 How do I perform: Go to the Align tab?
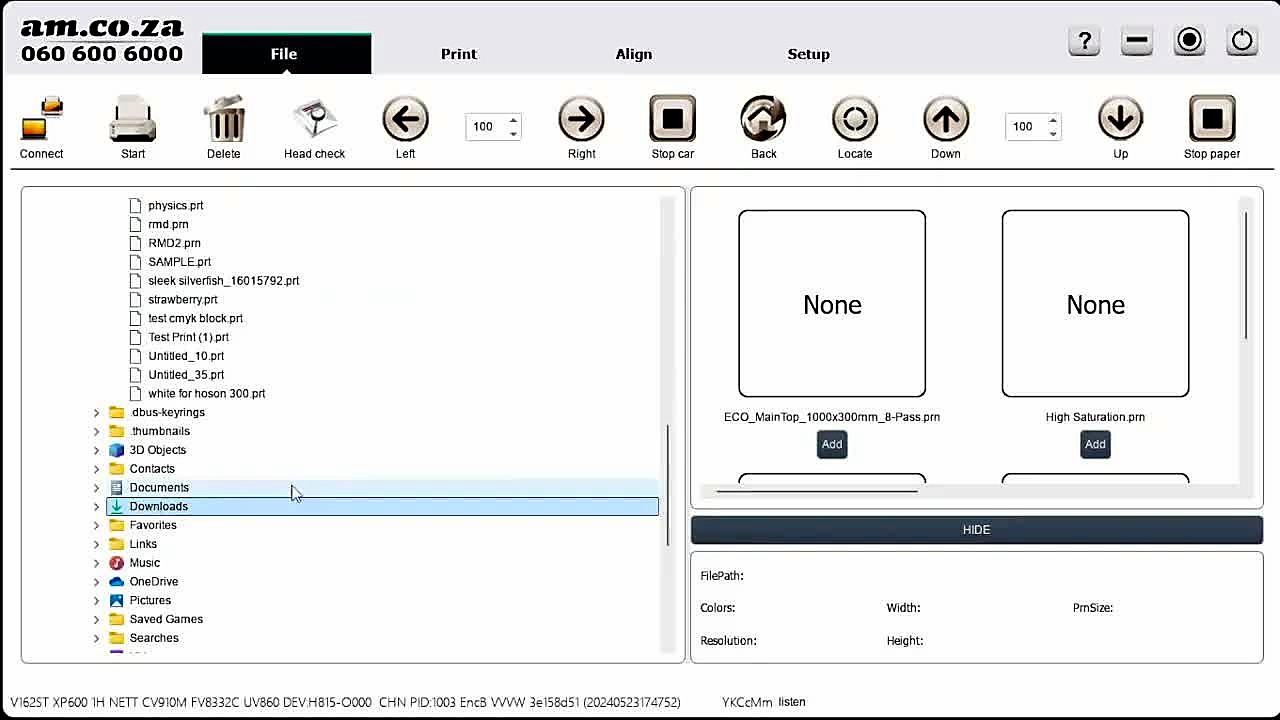click(x=634, y=54)
